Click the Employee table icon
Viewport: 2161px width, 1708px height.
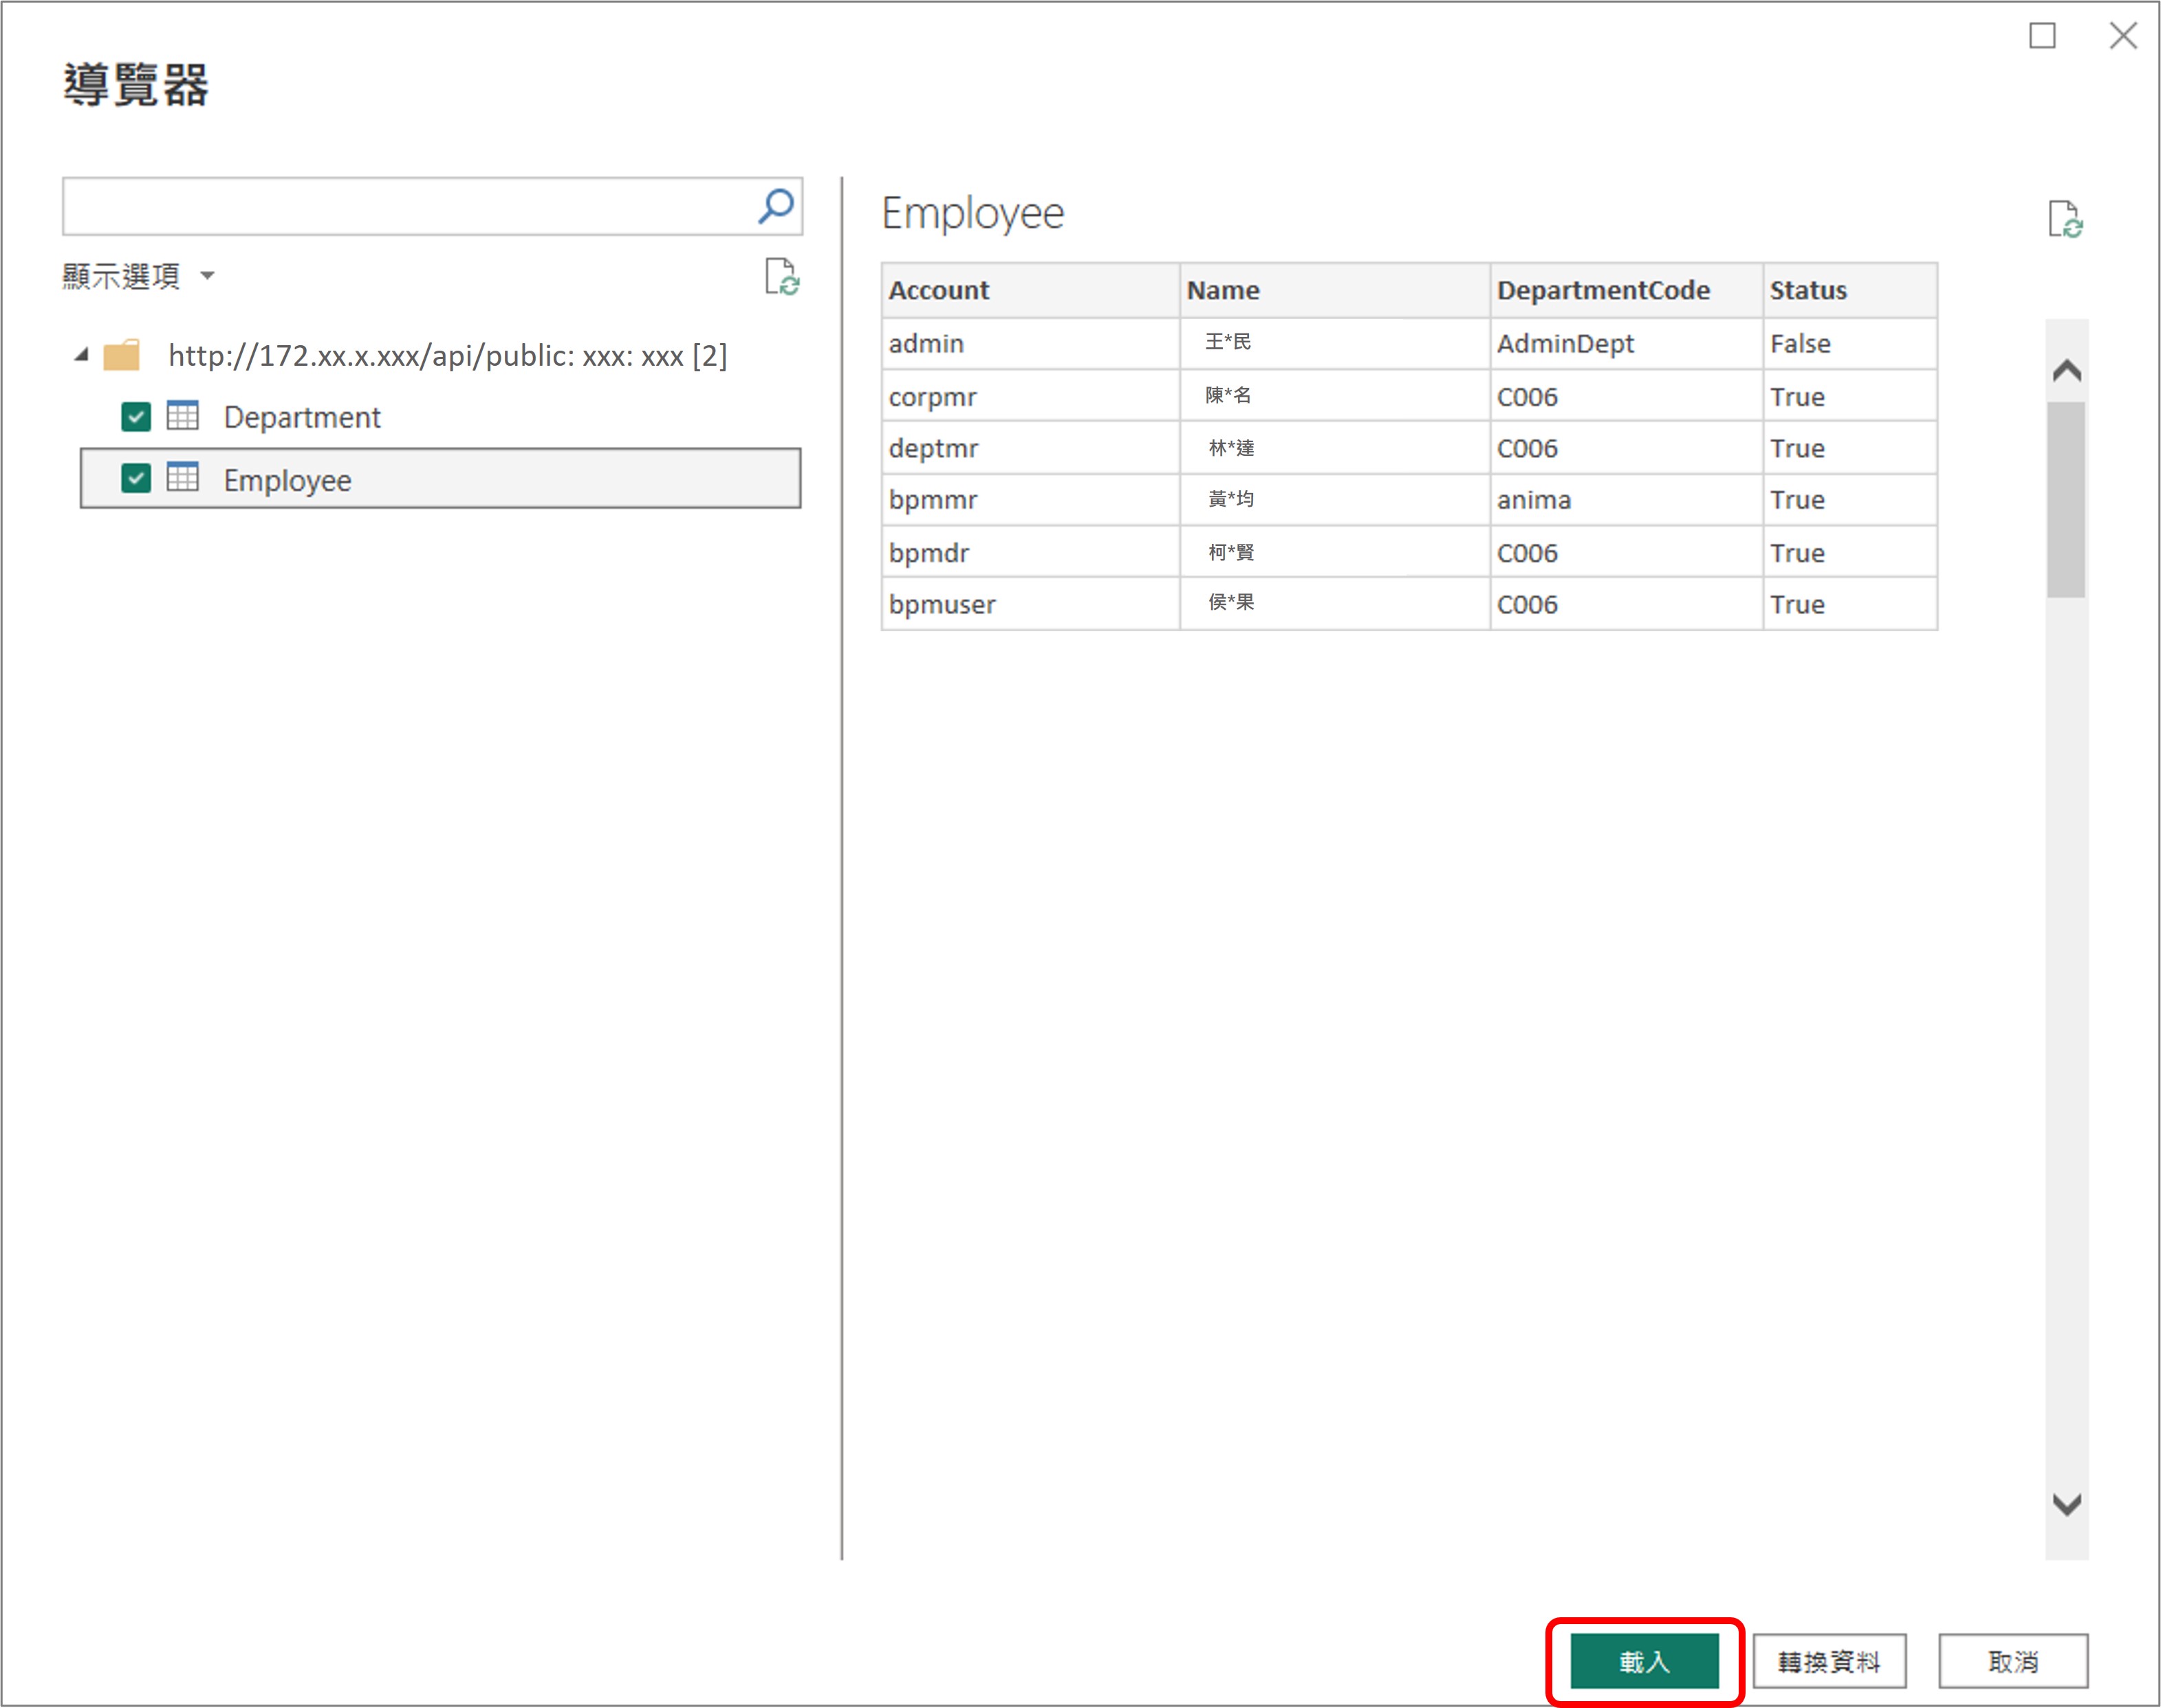[x=183, y=477]
